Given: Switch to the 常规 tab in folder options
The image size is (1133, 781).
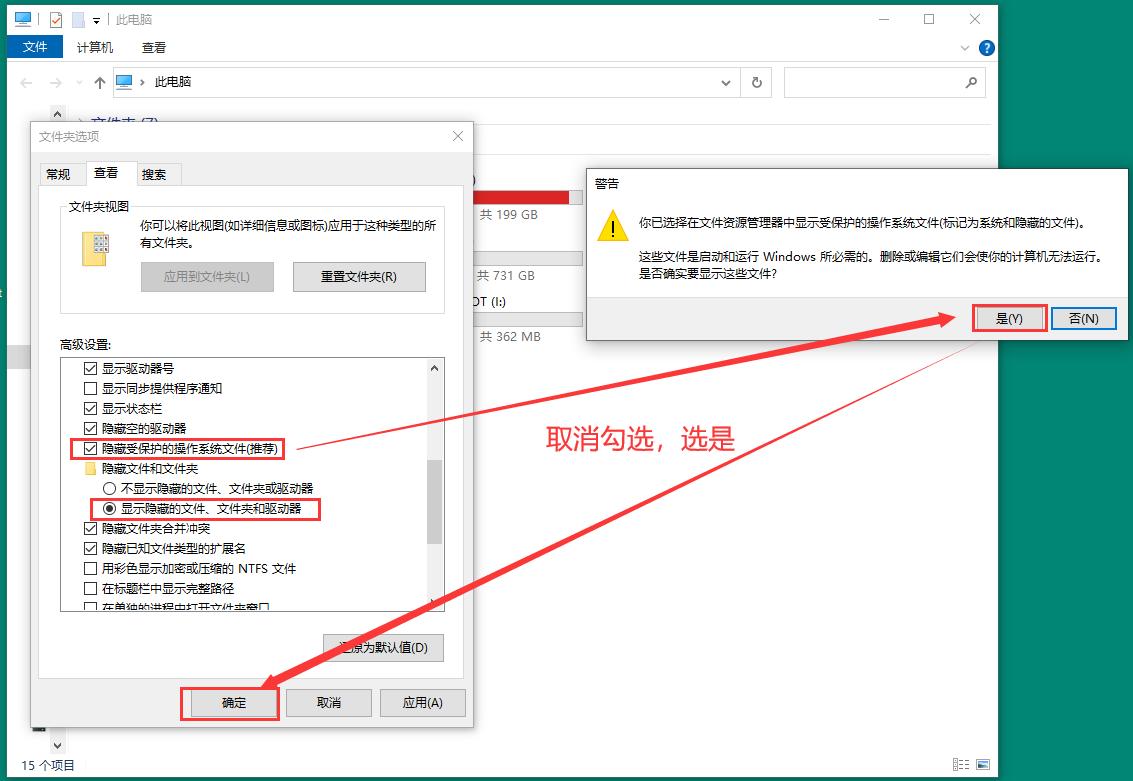Looking at the screenshot, I should point(61,173).
